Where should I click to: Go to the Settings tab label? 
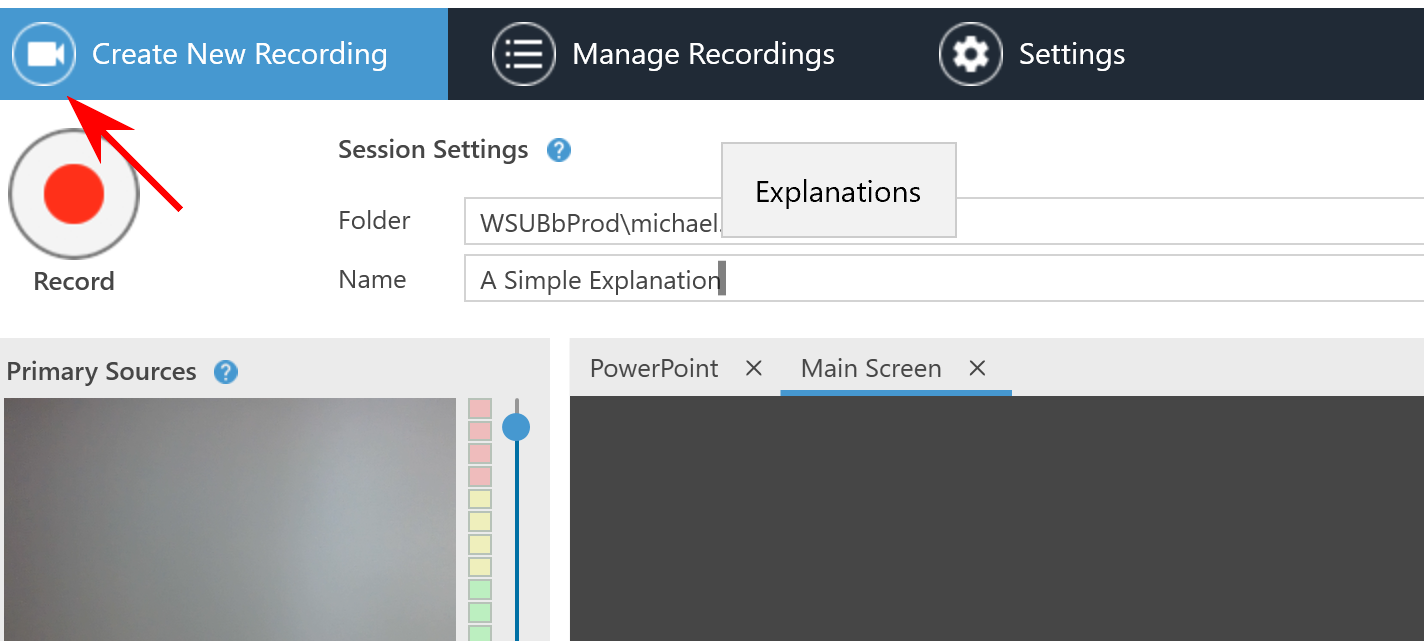(x=1071, y=54)
